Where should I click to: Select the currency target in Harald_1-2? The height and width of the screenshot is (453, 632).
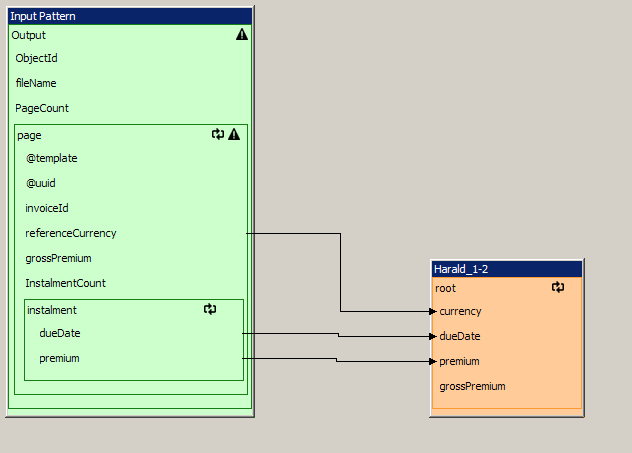coord(460,311)
